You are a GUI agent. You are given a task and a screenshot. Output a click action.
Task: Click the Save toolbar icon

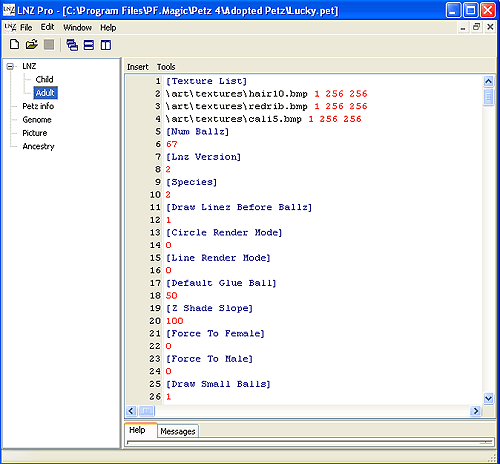tap(49, 45)
